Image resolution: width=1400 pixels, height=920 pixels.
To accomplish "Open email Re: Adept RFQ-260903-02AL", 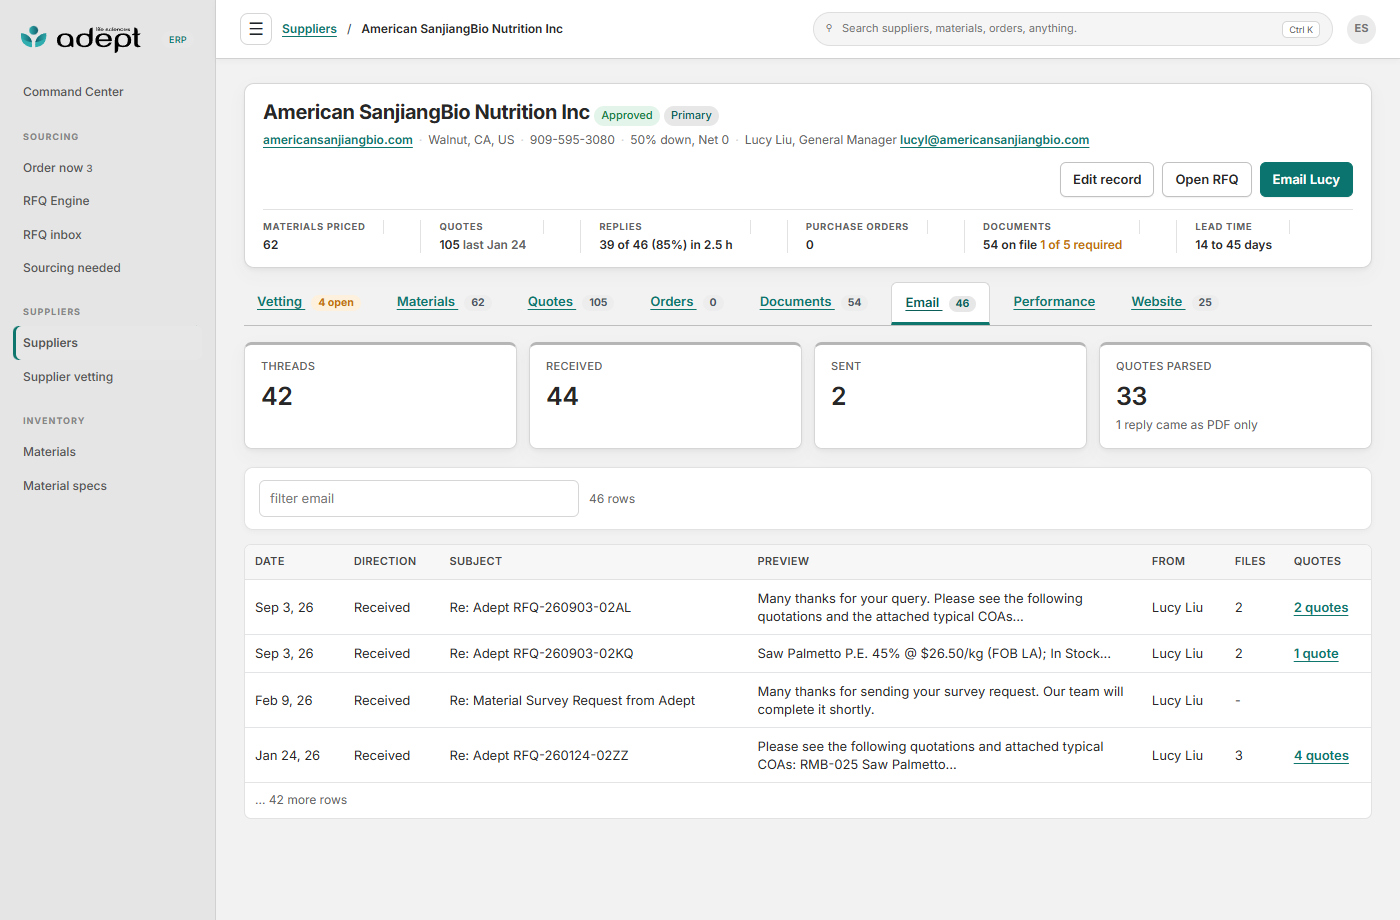I will pos(540,608).
